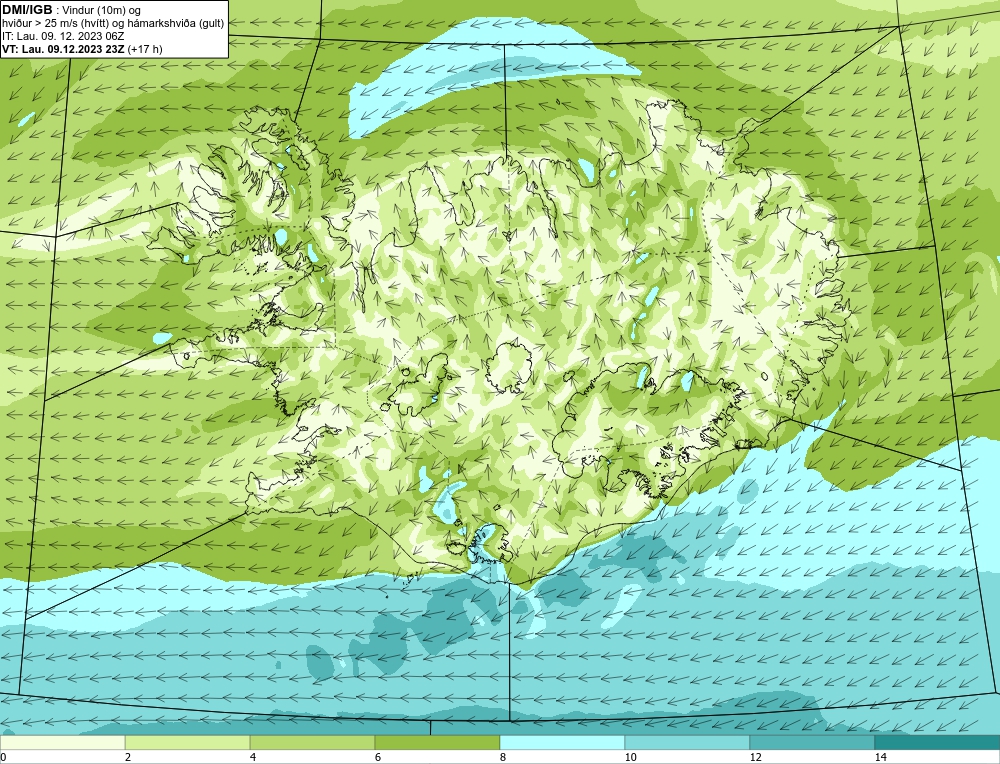Click the palest 0–2 m/s legend swatch
1000x764 pixels.
tap(62, 742)
